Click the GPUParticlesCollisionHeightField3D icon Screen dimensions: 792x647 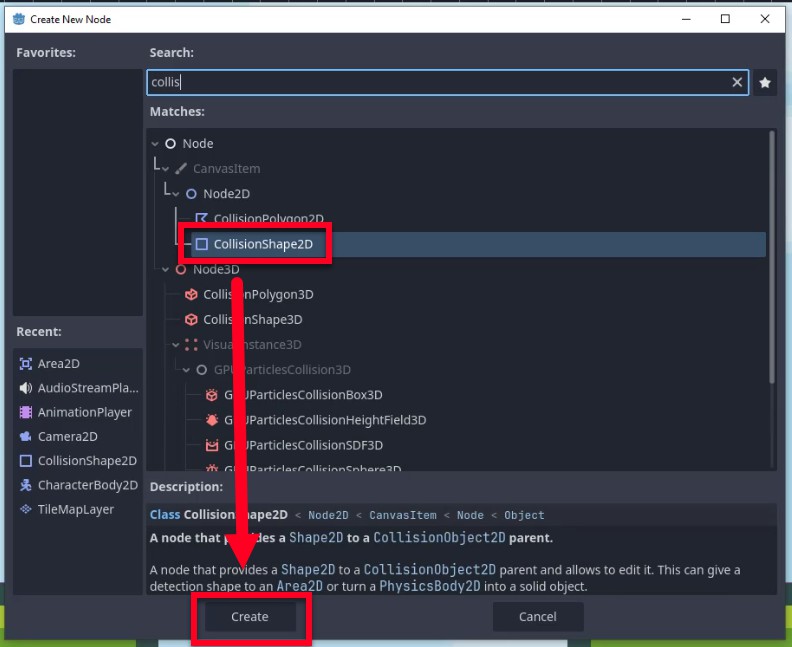tap(212, 420)
